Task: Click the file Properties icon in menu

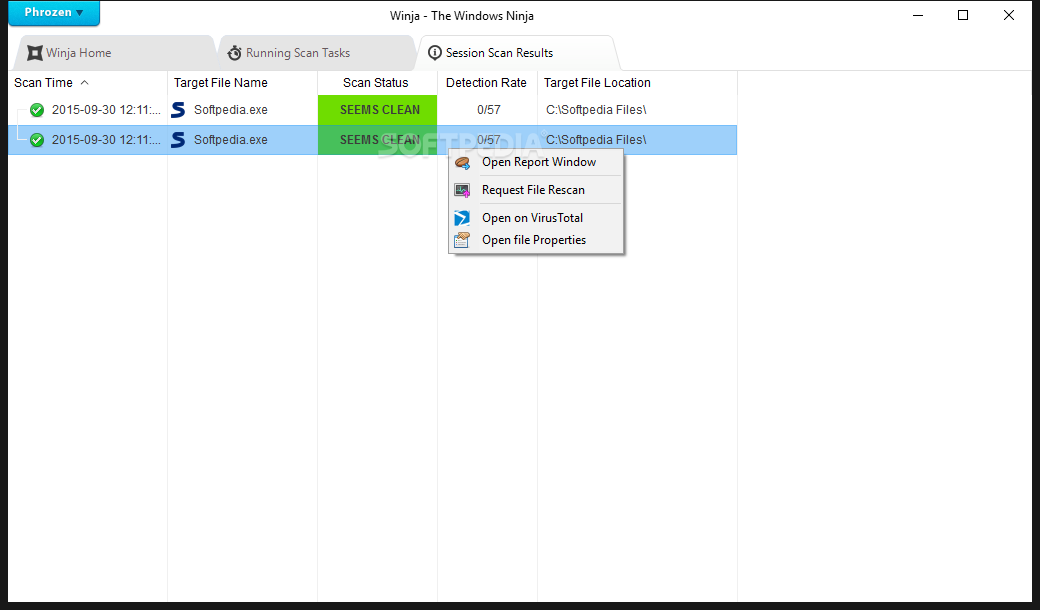Action: pyautogui.click(x=462, y=240)
